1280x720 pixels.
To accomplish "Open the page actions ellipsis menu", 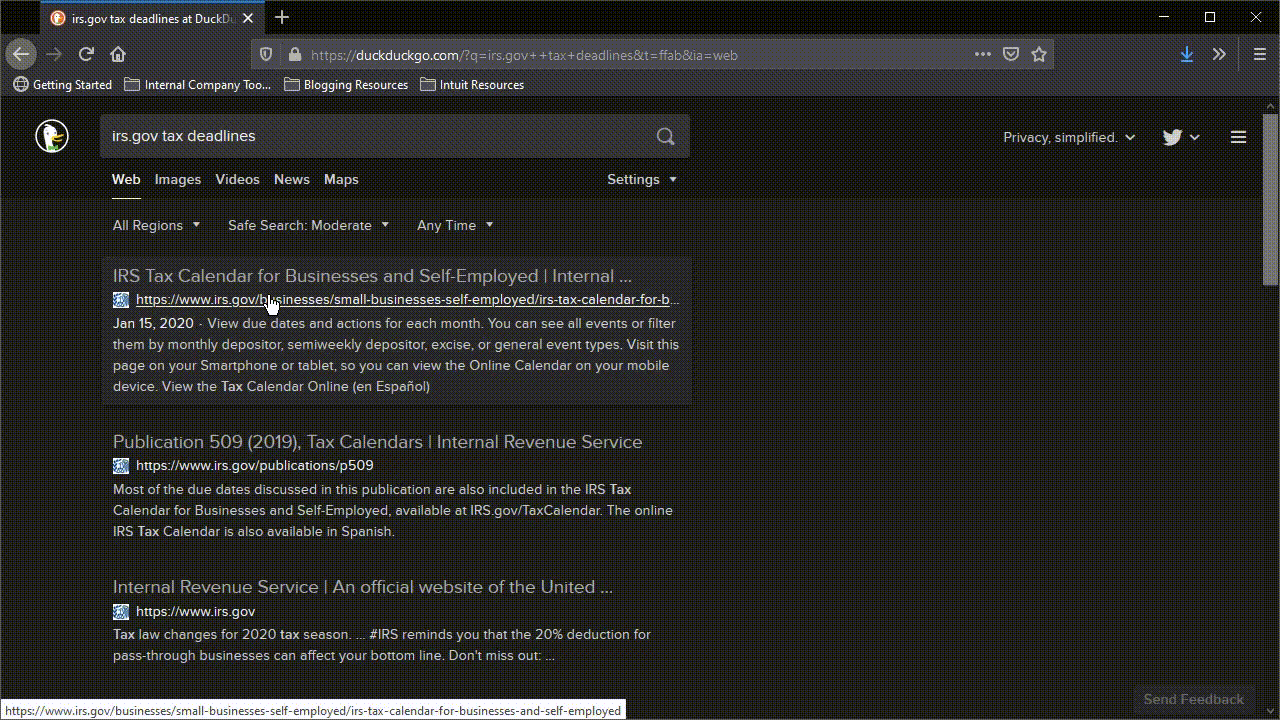I will (x=983, y=55).
